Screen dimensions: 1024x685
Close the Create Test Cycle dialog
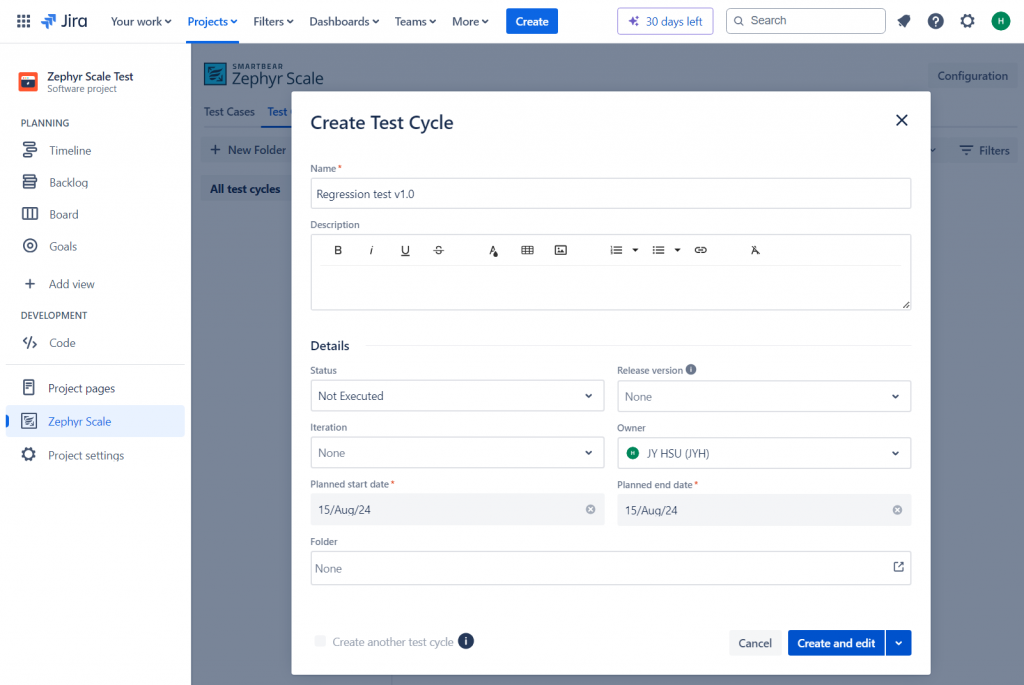[x=901, y=120]
